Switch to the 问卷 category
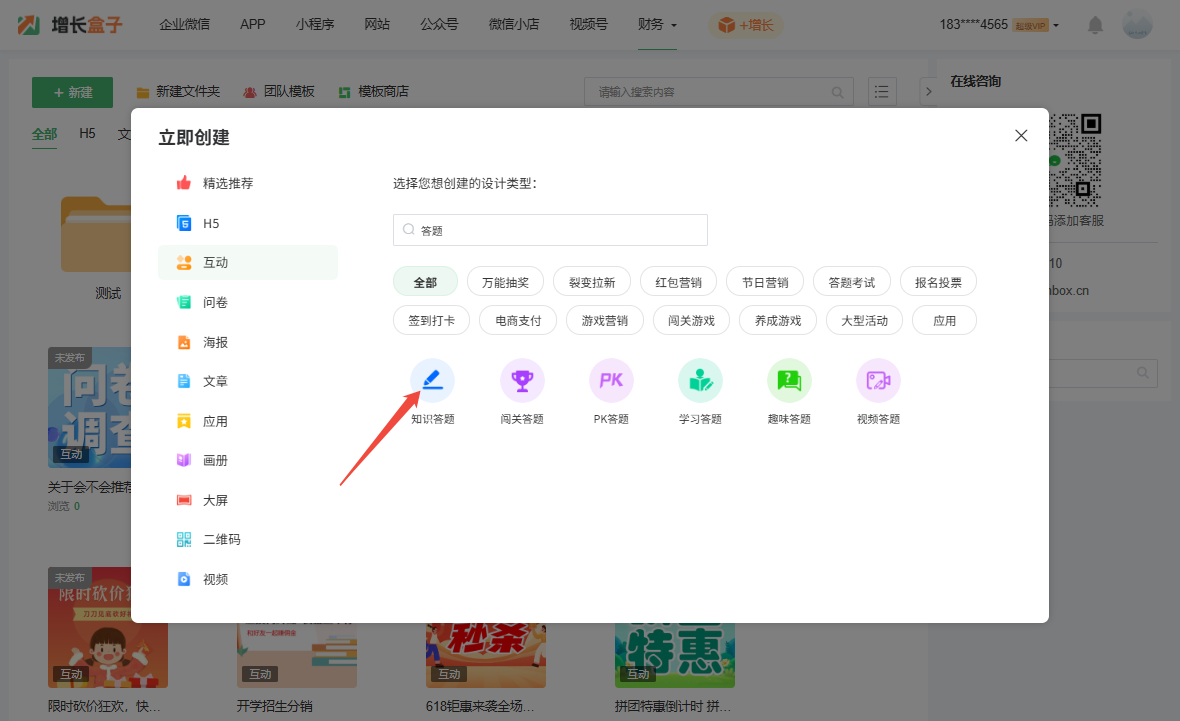Image resolution: width=1180 pixels, height=721 pixels. click(x=215, y=302)
